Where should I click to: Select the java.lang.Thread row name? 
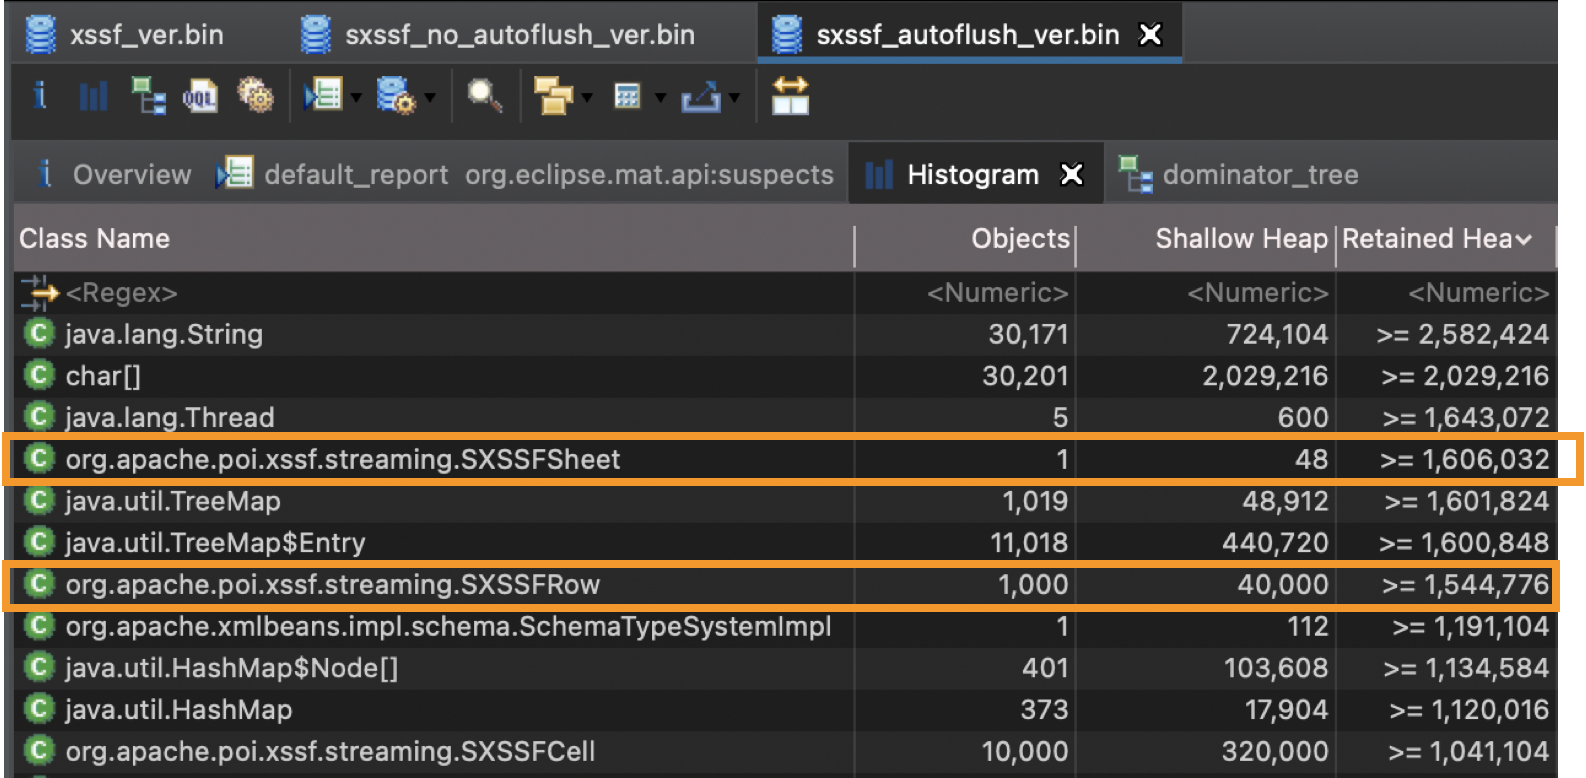(169, 417)
